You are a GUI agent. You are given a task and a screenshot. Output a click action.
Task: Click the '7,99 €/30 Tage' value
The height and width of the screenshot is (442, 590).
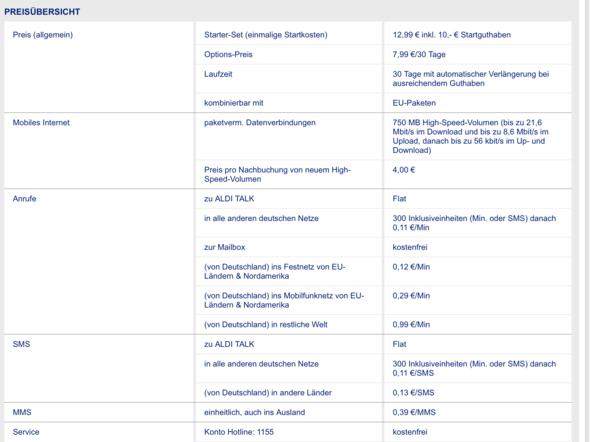coord(419,55)
